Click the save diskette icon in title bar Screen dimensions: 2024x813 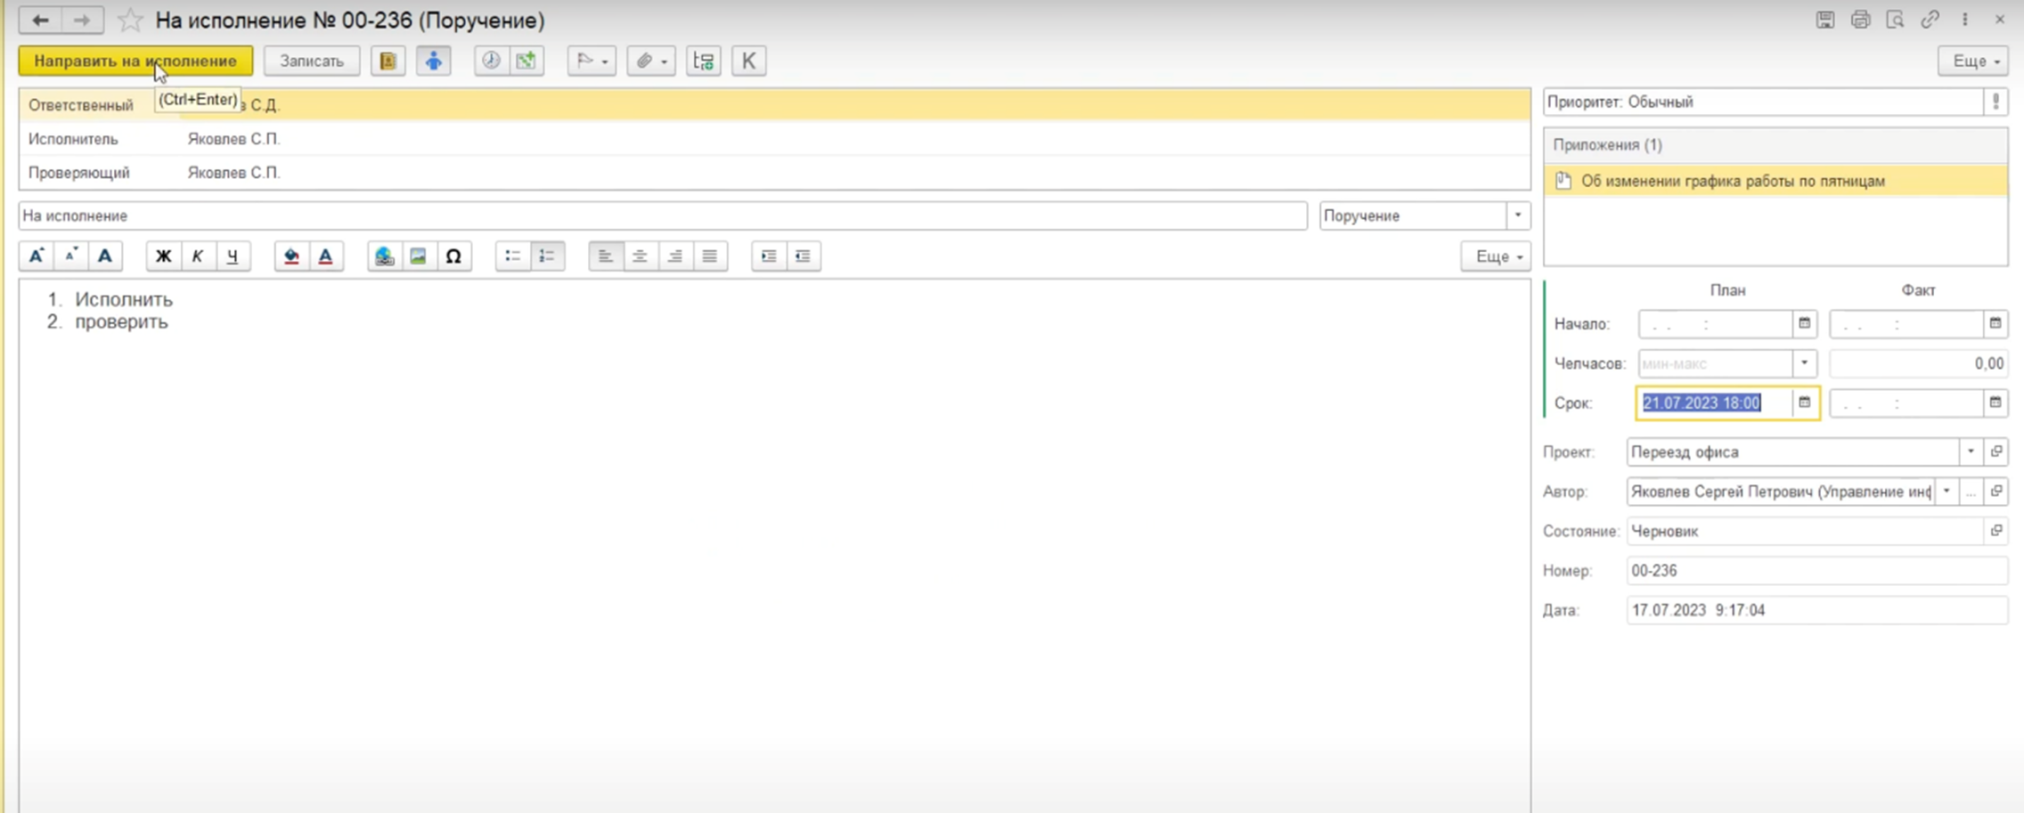point(1825,20)
